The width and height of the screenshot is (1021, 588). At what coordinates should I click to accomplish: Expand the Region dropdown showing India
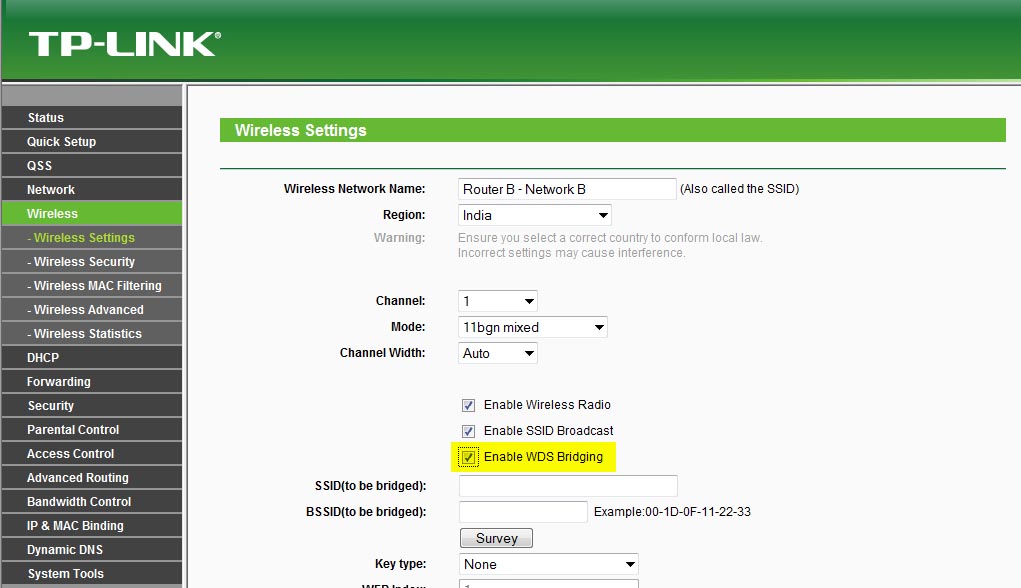(535, 216)
